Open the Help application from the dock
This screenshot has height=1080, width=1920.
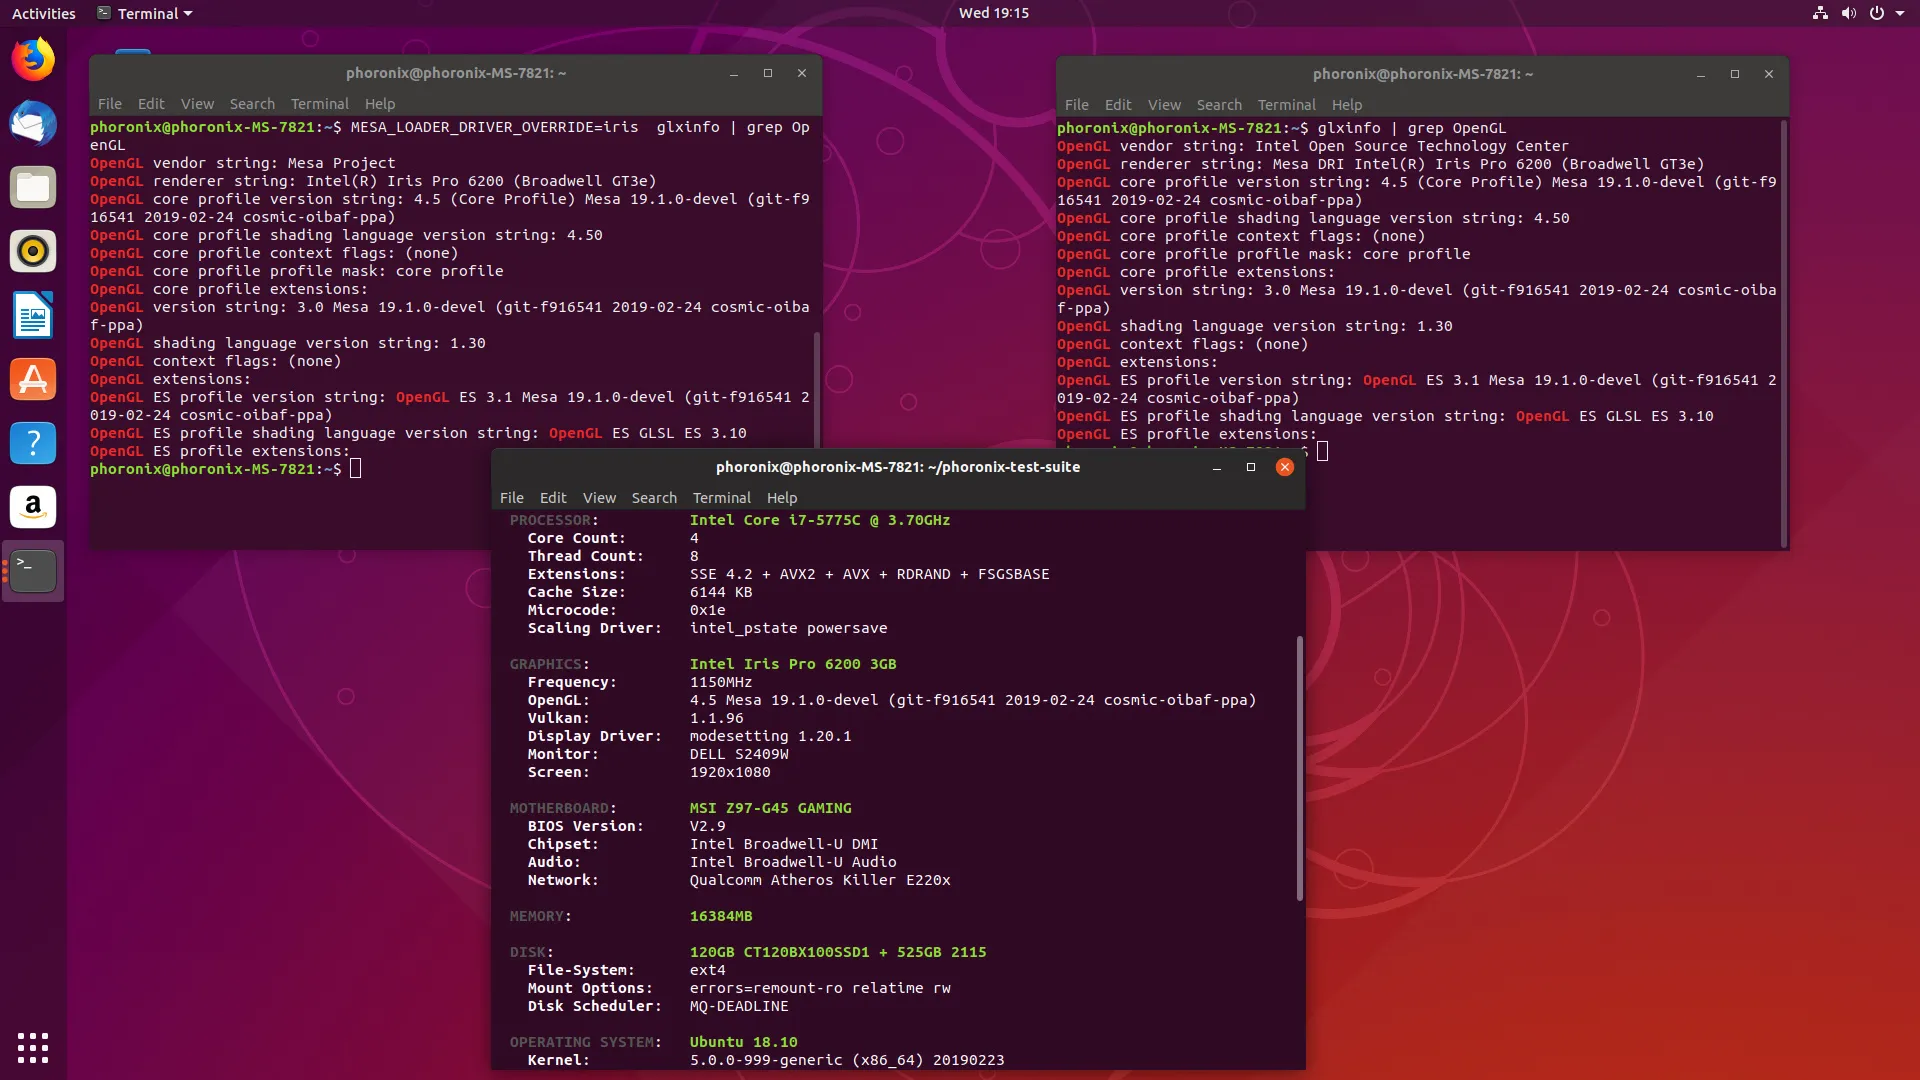pyautogui.click(x=33, y=443)
